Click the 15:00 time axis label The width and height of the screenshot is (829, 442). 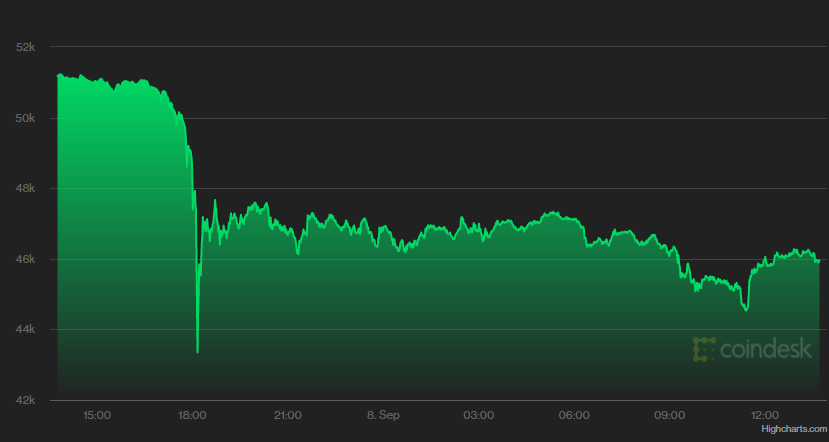point(97,414)
